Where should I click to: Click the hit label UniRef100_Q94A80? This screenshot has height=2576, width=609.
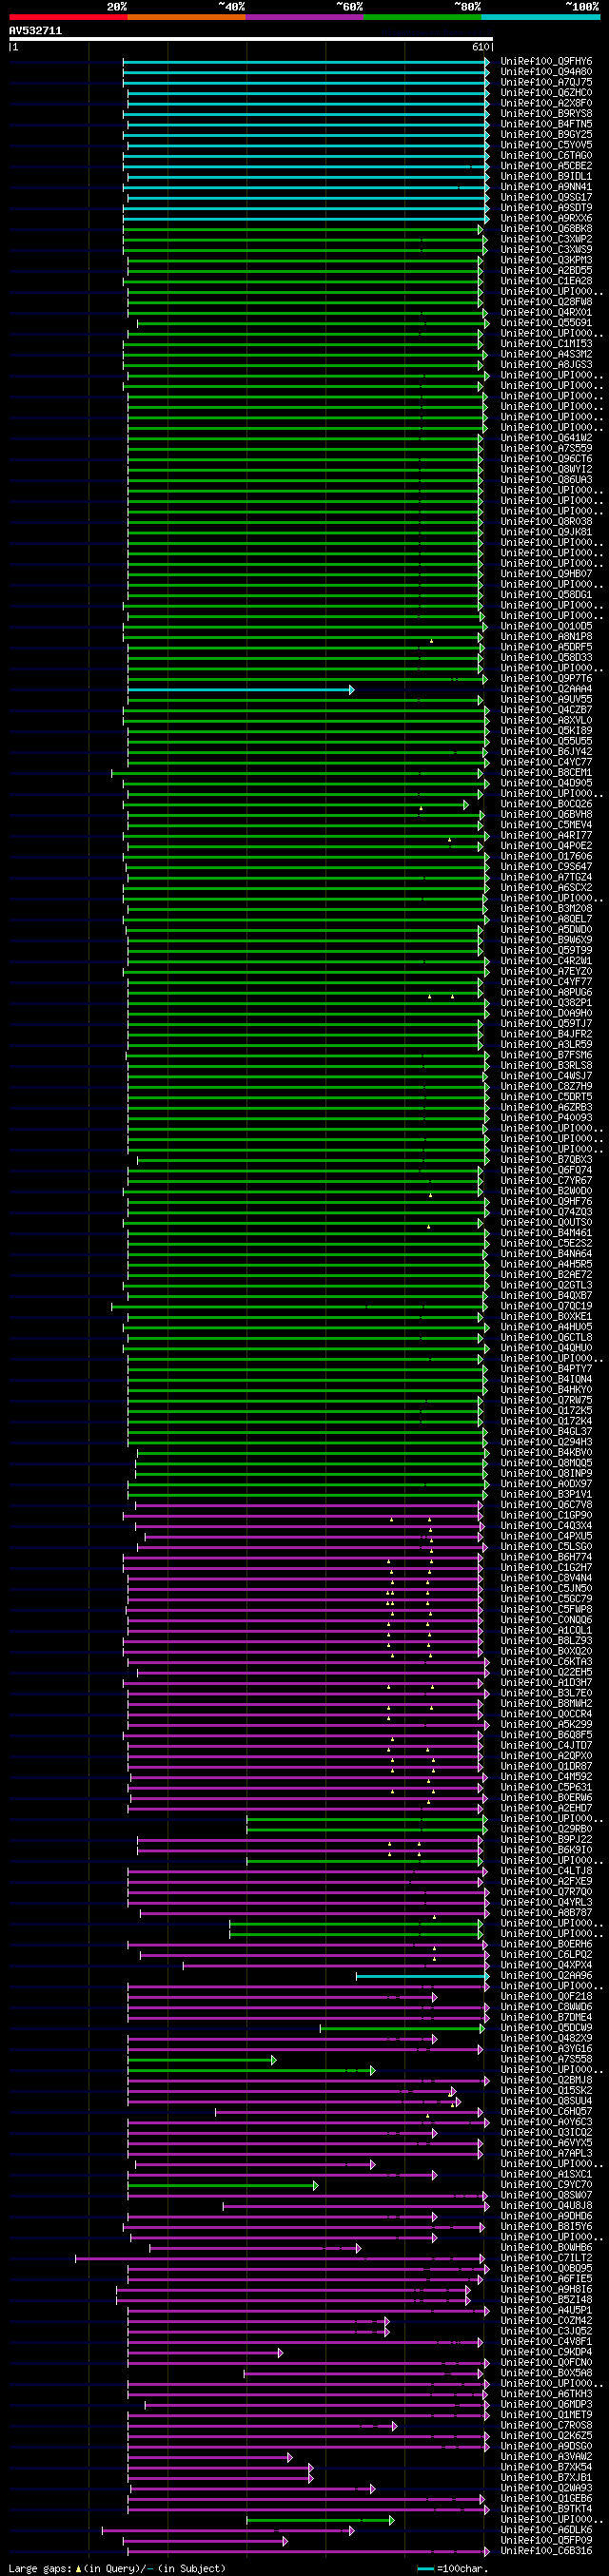point(546,72)
